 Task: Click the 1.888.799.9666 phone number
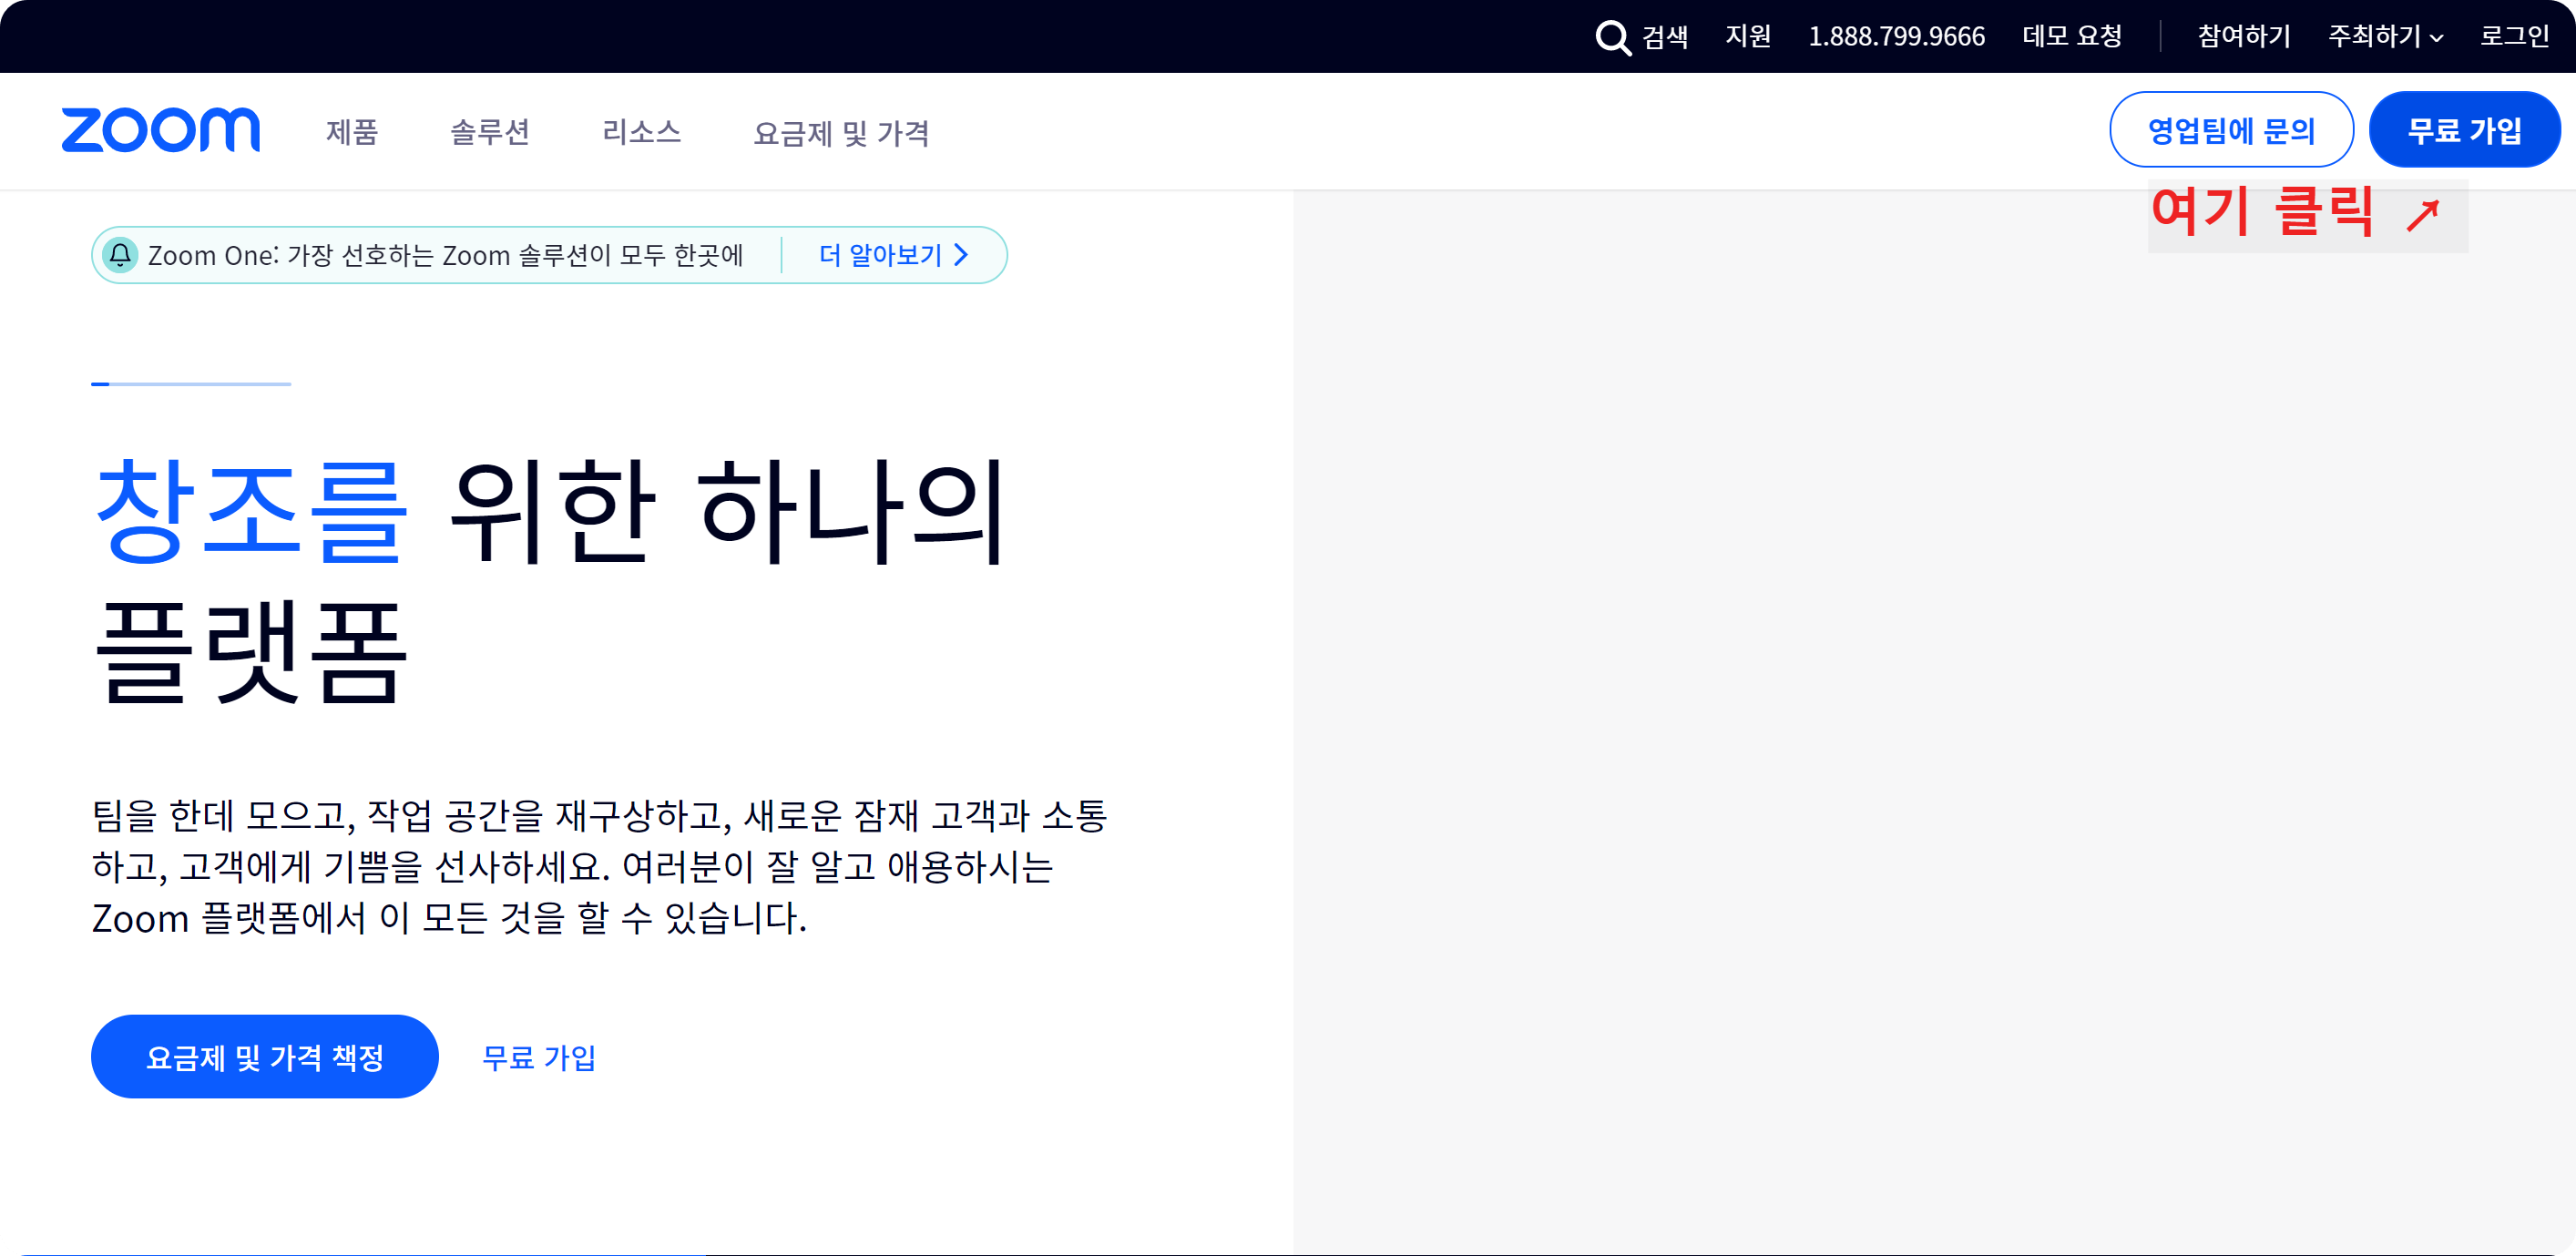point(1896,37)
